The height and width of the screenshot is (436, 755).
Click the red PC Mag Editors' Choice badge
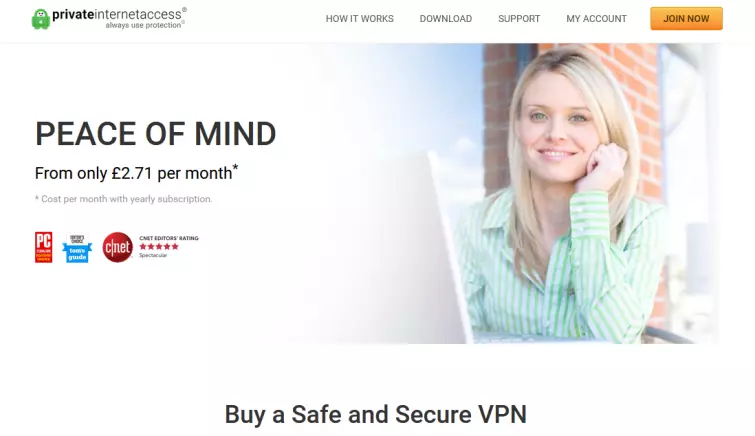pyautogui.click(x=43, y=247)
